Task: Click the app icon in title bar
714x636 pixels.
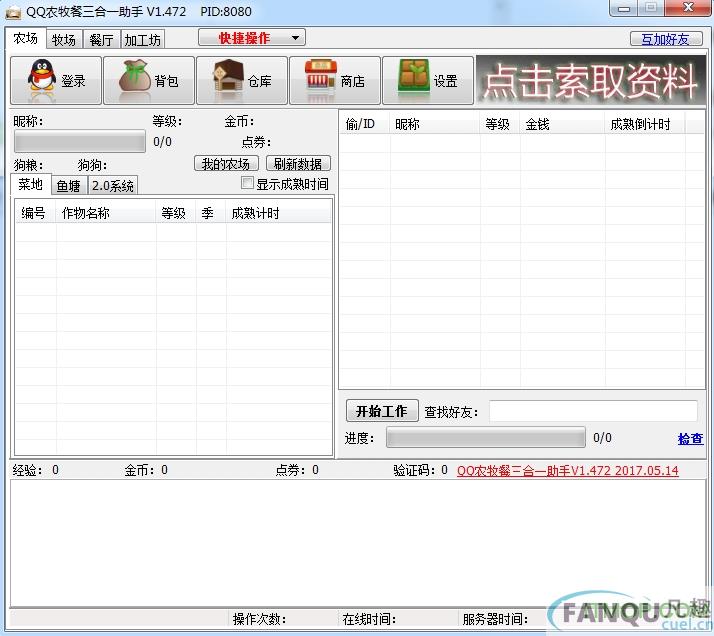Action: 13,12
